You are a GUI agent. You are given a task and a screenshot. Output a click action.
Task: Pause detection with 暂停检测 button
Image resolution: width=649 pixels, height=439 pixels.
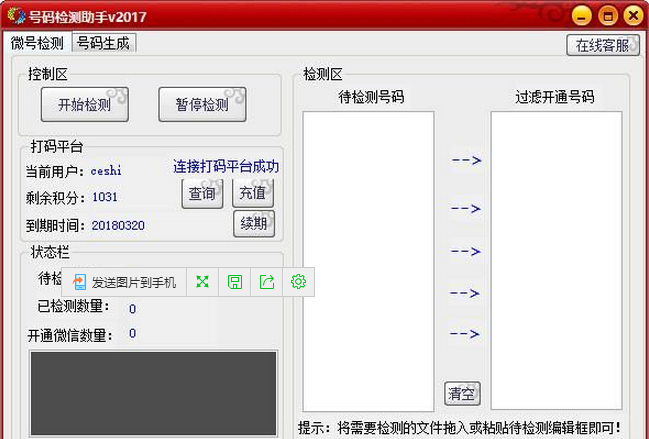(x=202, y=104)
